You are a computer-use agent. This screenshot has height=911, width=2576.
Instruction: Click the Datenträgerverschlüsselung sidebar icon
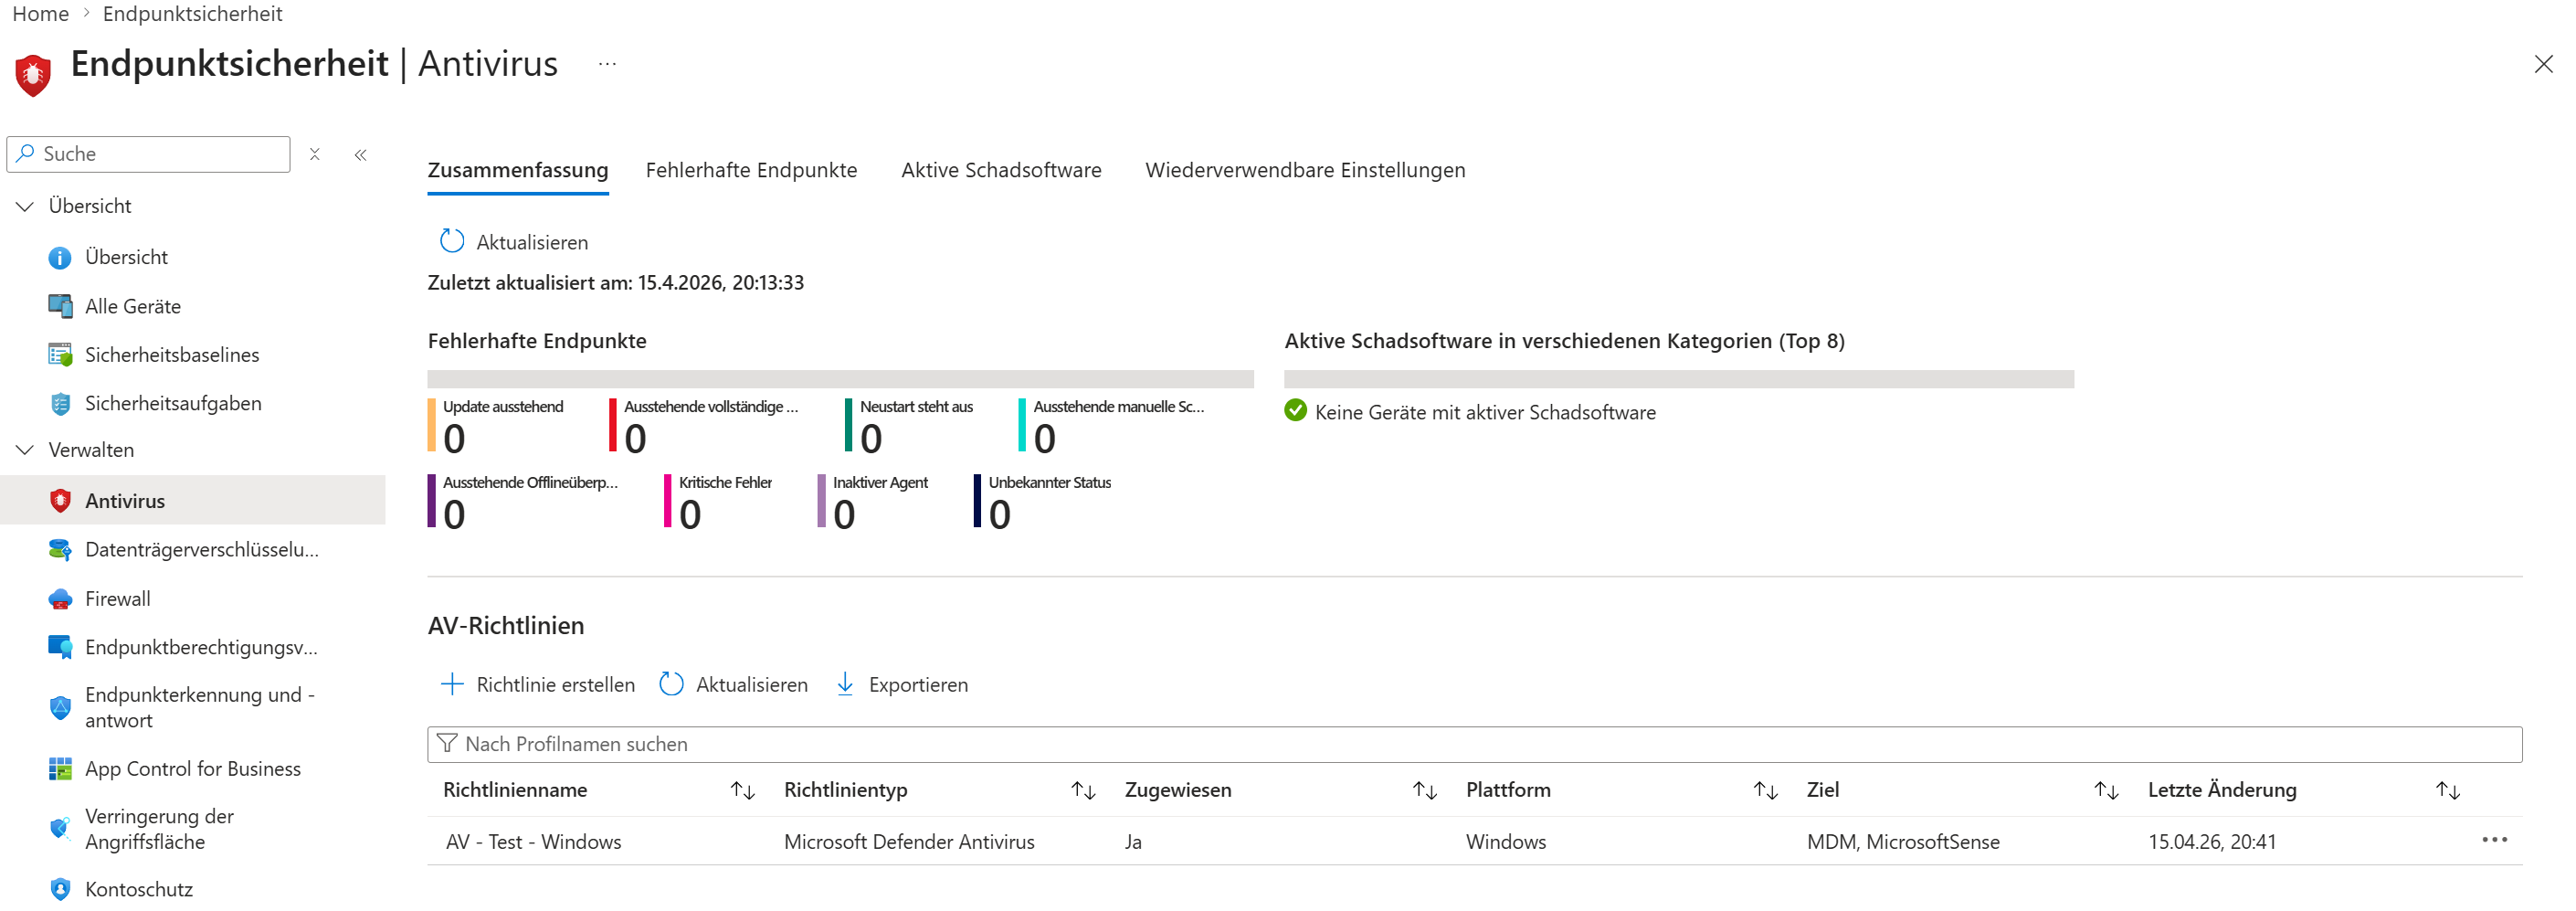coord(60,550)
